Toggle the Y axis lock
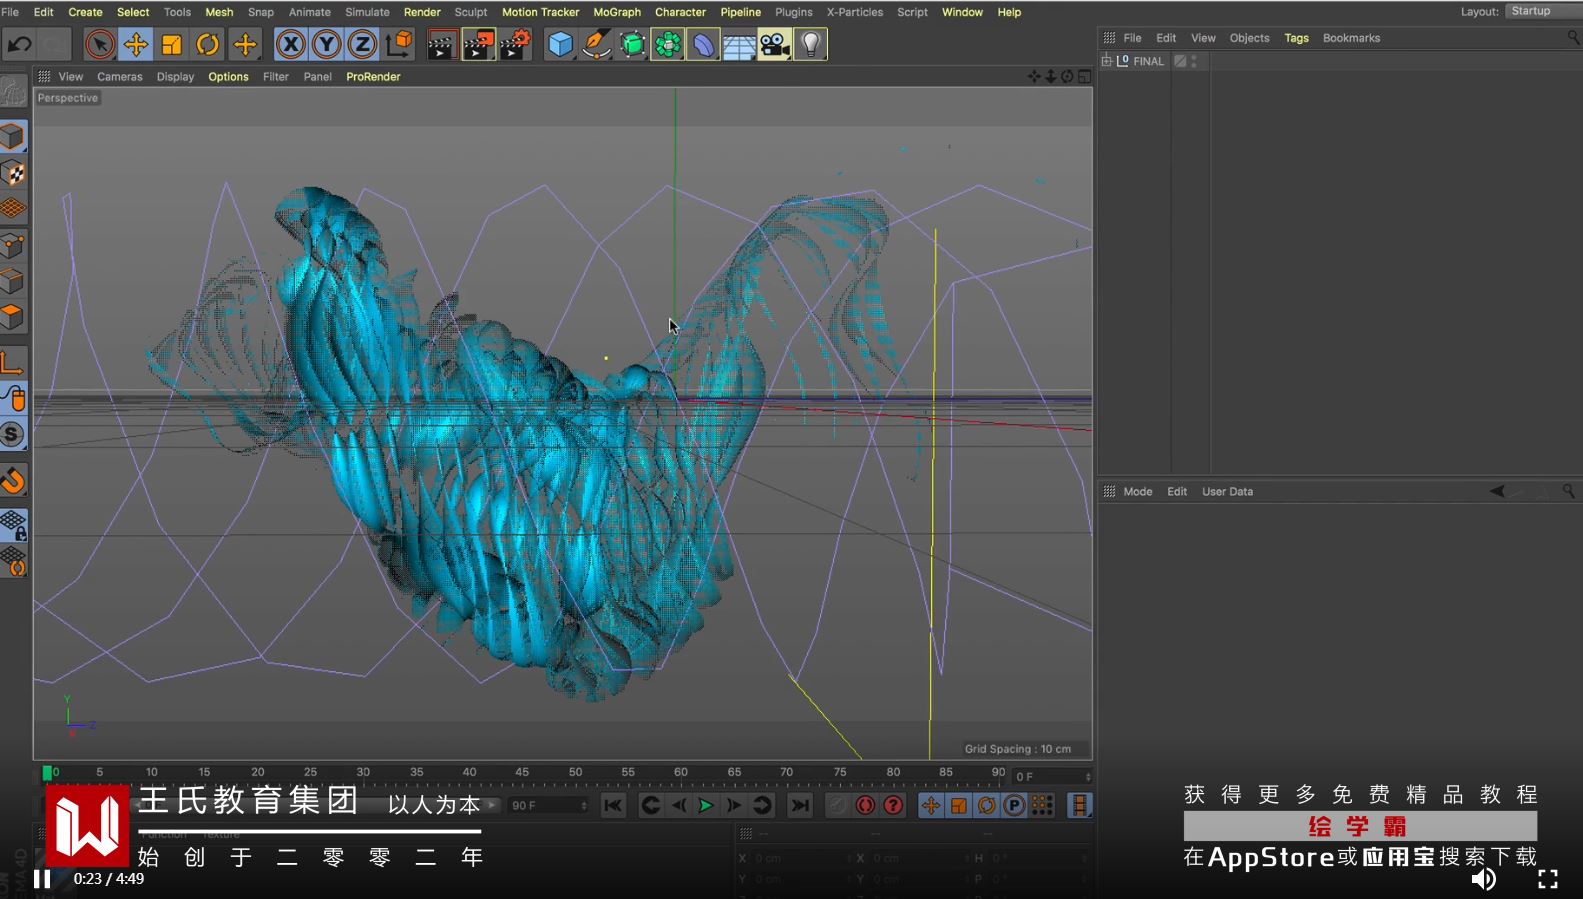Screen dimensions: 1583x899 pos(326,44)
